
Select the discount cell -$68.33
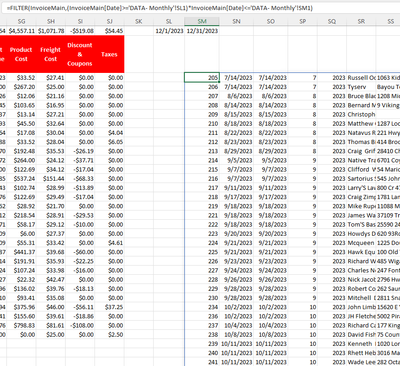pyautogui.click(x=80, y=179)
